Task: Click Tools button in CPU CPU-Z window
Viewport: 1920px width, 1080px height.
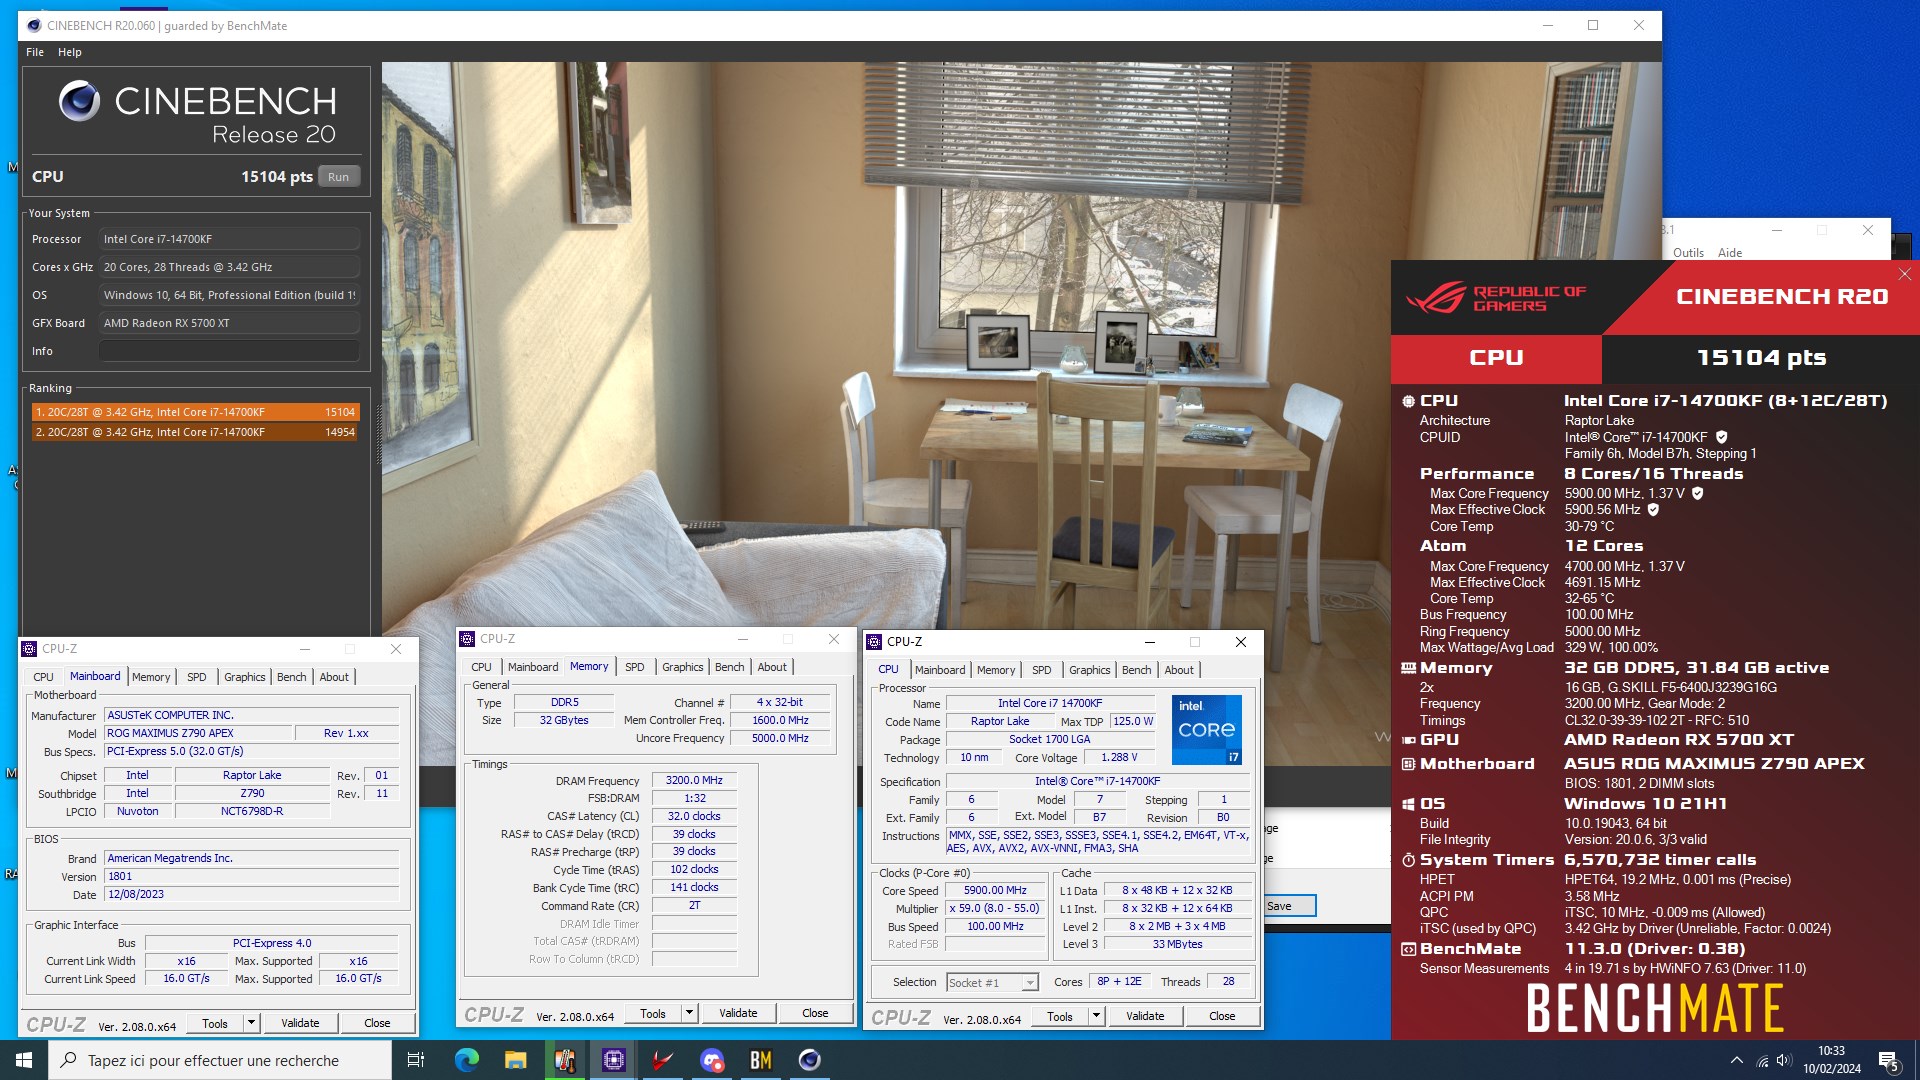Action: point(1060,1016)
